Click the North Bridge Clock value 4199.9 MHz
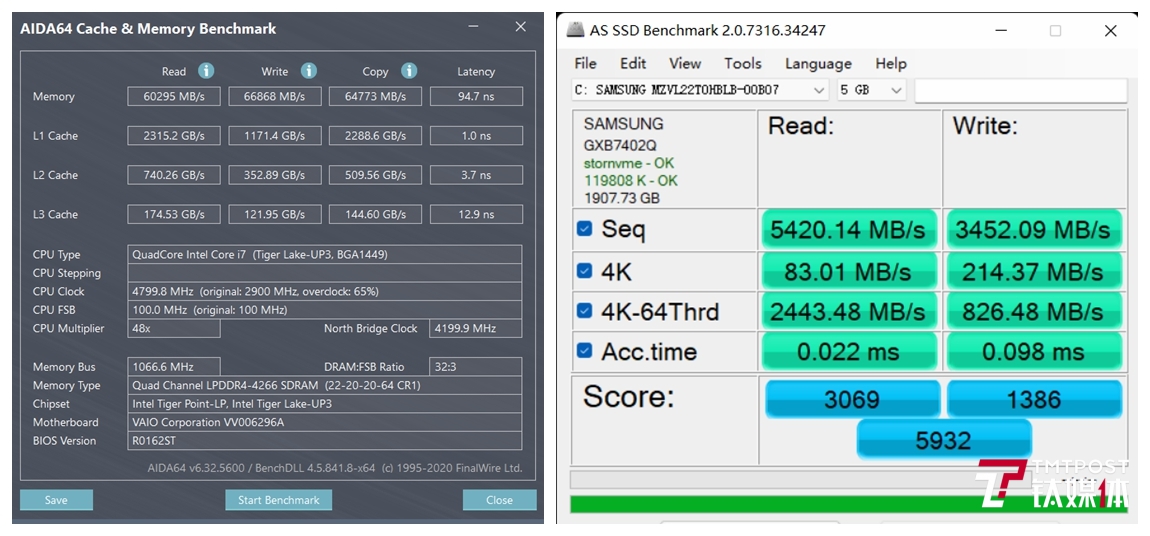The width and height of the screenshot is (1150, 536). tap(476, 328)
